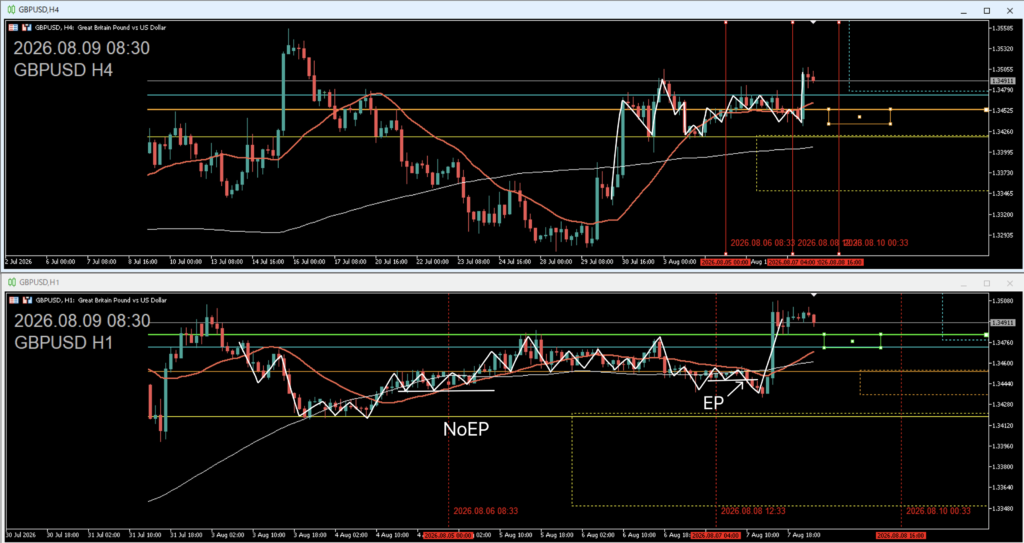Click the GBPUSD,H4 window title icon
The width and height of the screenshot is (1024, 543).
[x=11, y=10]
